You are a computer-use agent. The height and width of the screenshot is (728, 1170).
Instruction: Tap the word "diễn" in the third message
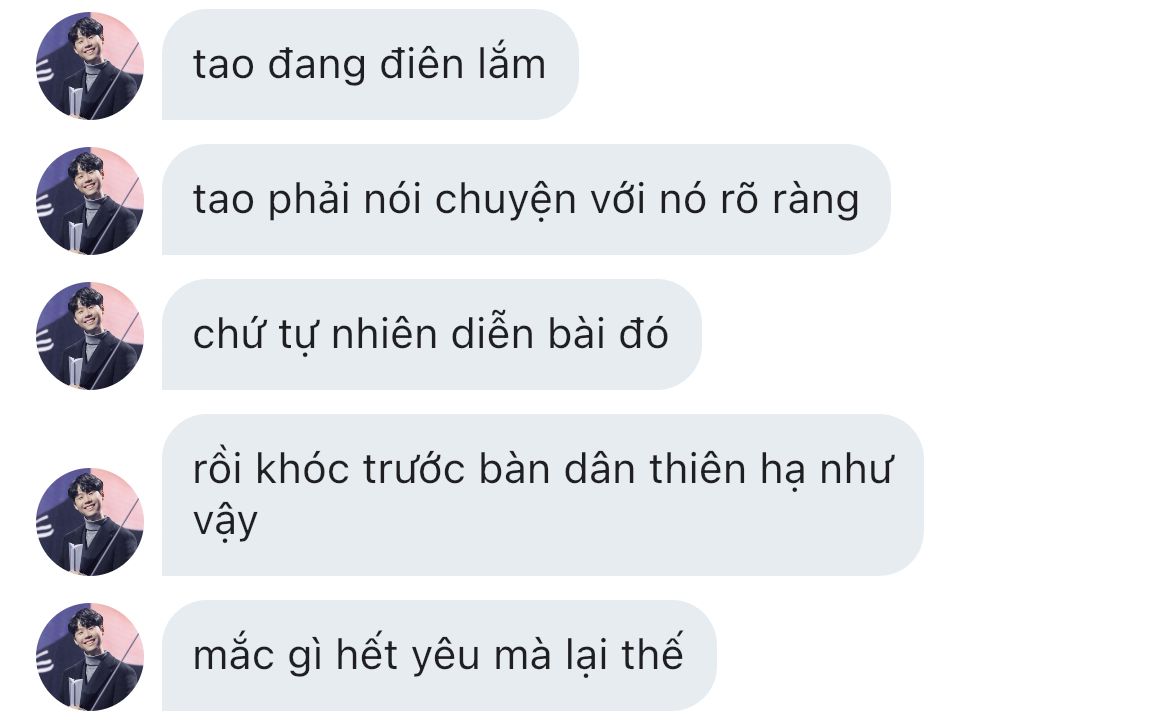[x=493, y=333]
